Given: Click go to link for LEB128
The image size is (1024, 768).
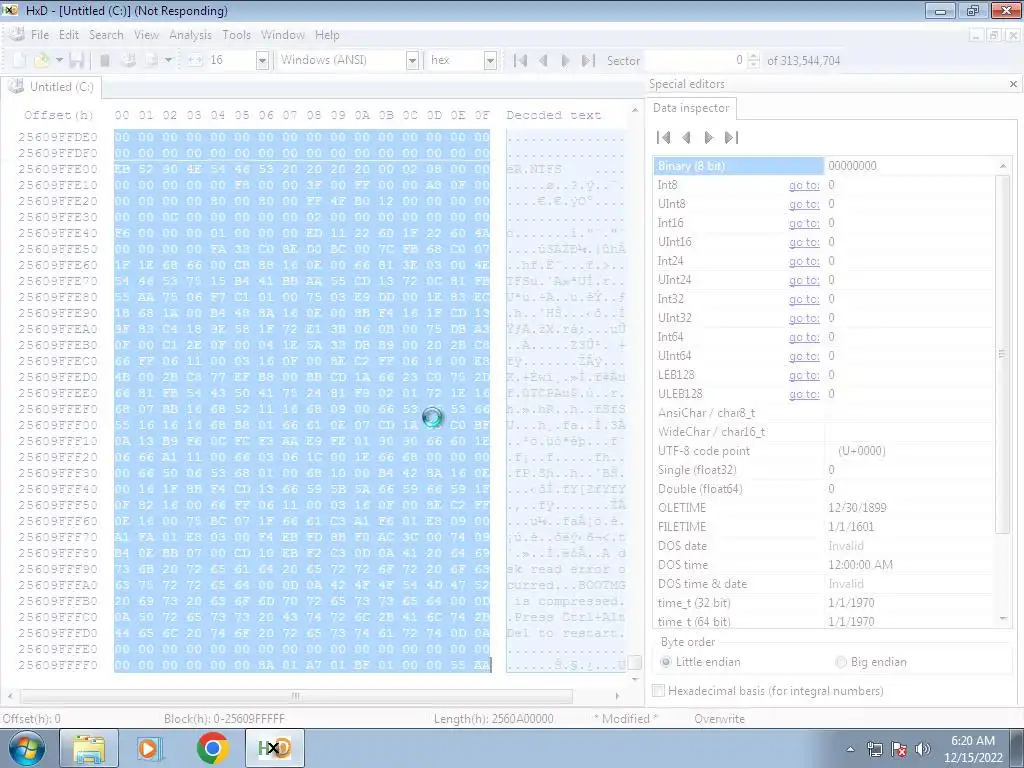Looking at the screenshot, I should [x=804, y=375].
